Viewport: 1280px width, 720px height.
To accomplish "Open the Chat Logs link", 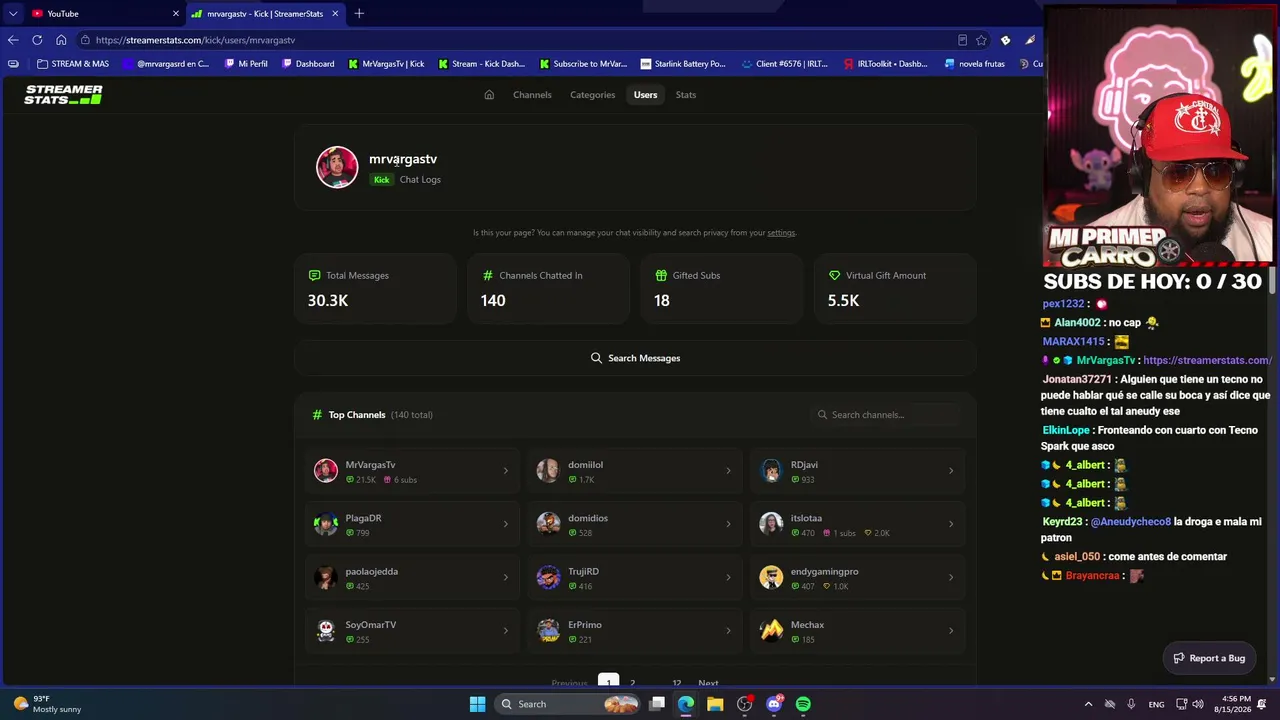I will tap(420, 180).
